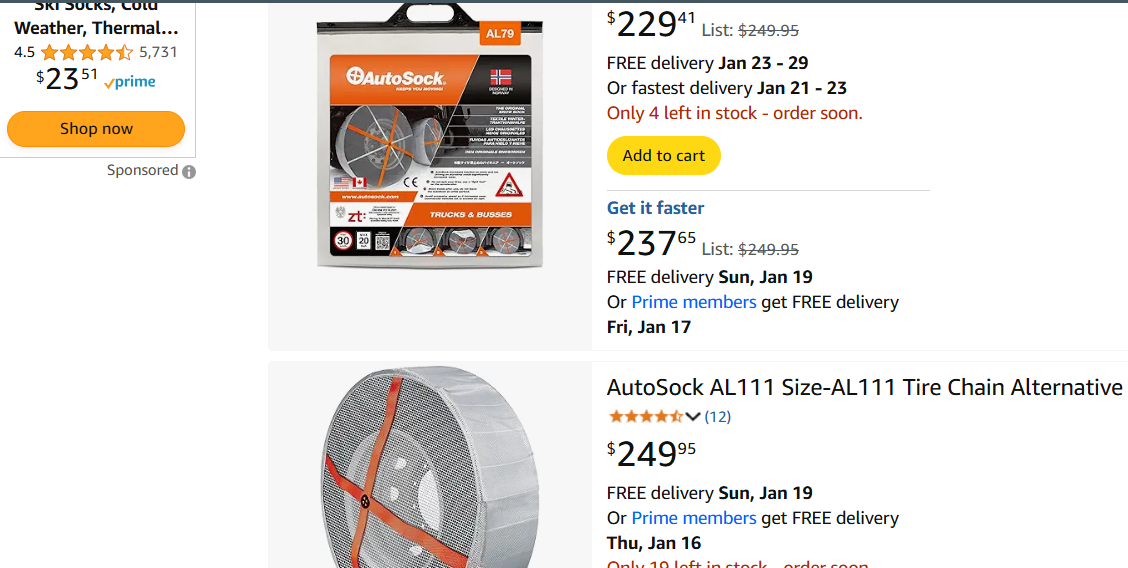Click Prime members link under the $237.65 offer

pyautogui.click(x=694, y=302)
